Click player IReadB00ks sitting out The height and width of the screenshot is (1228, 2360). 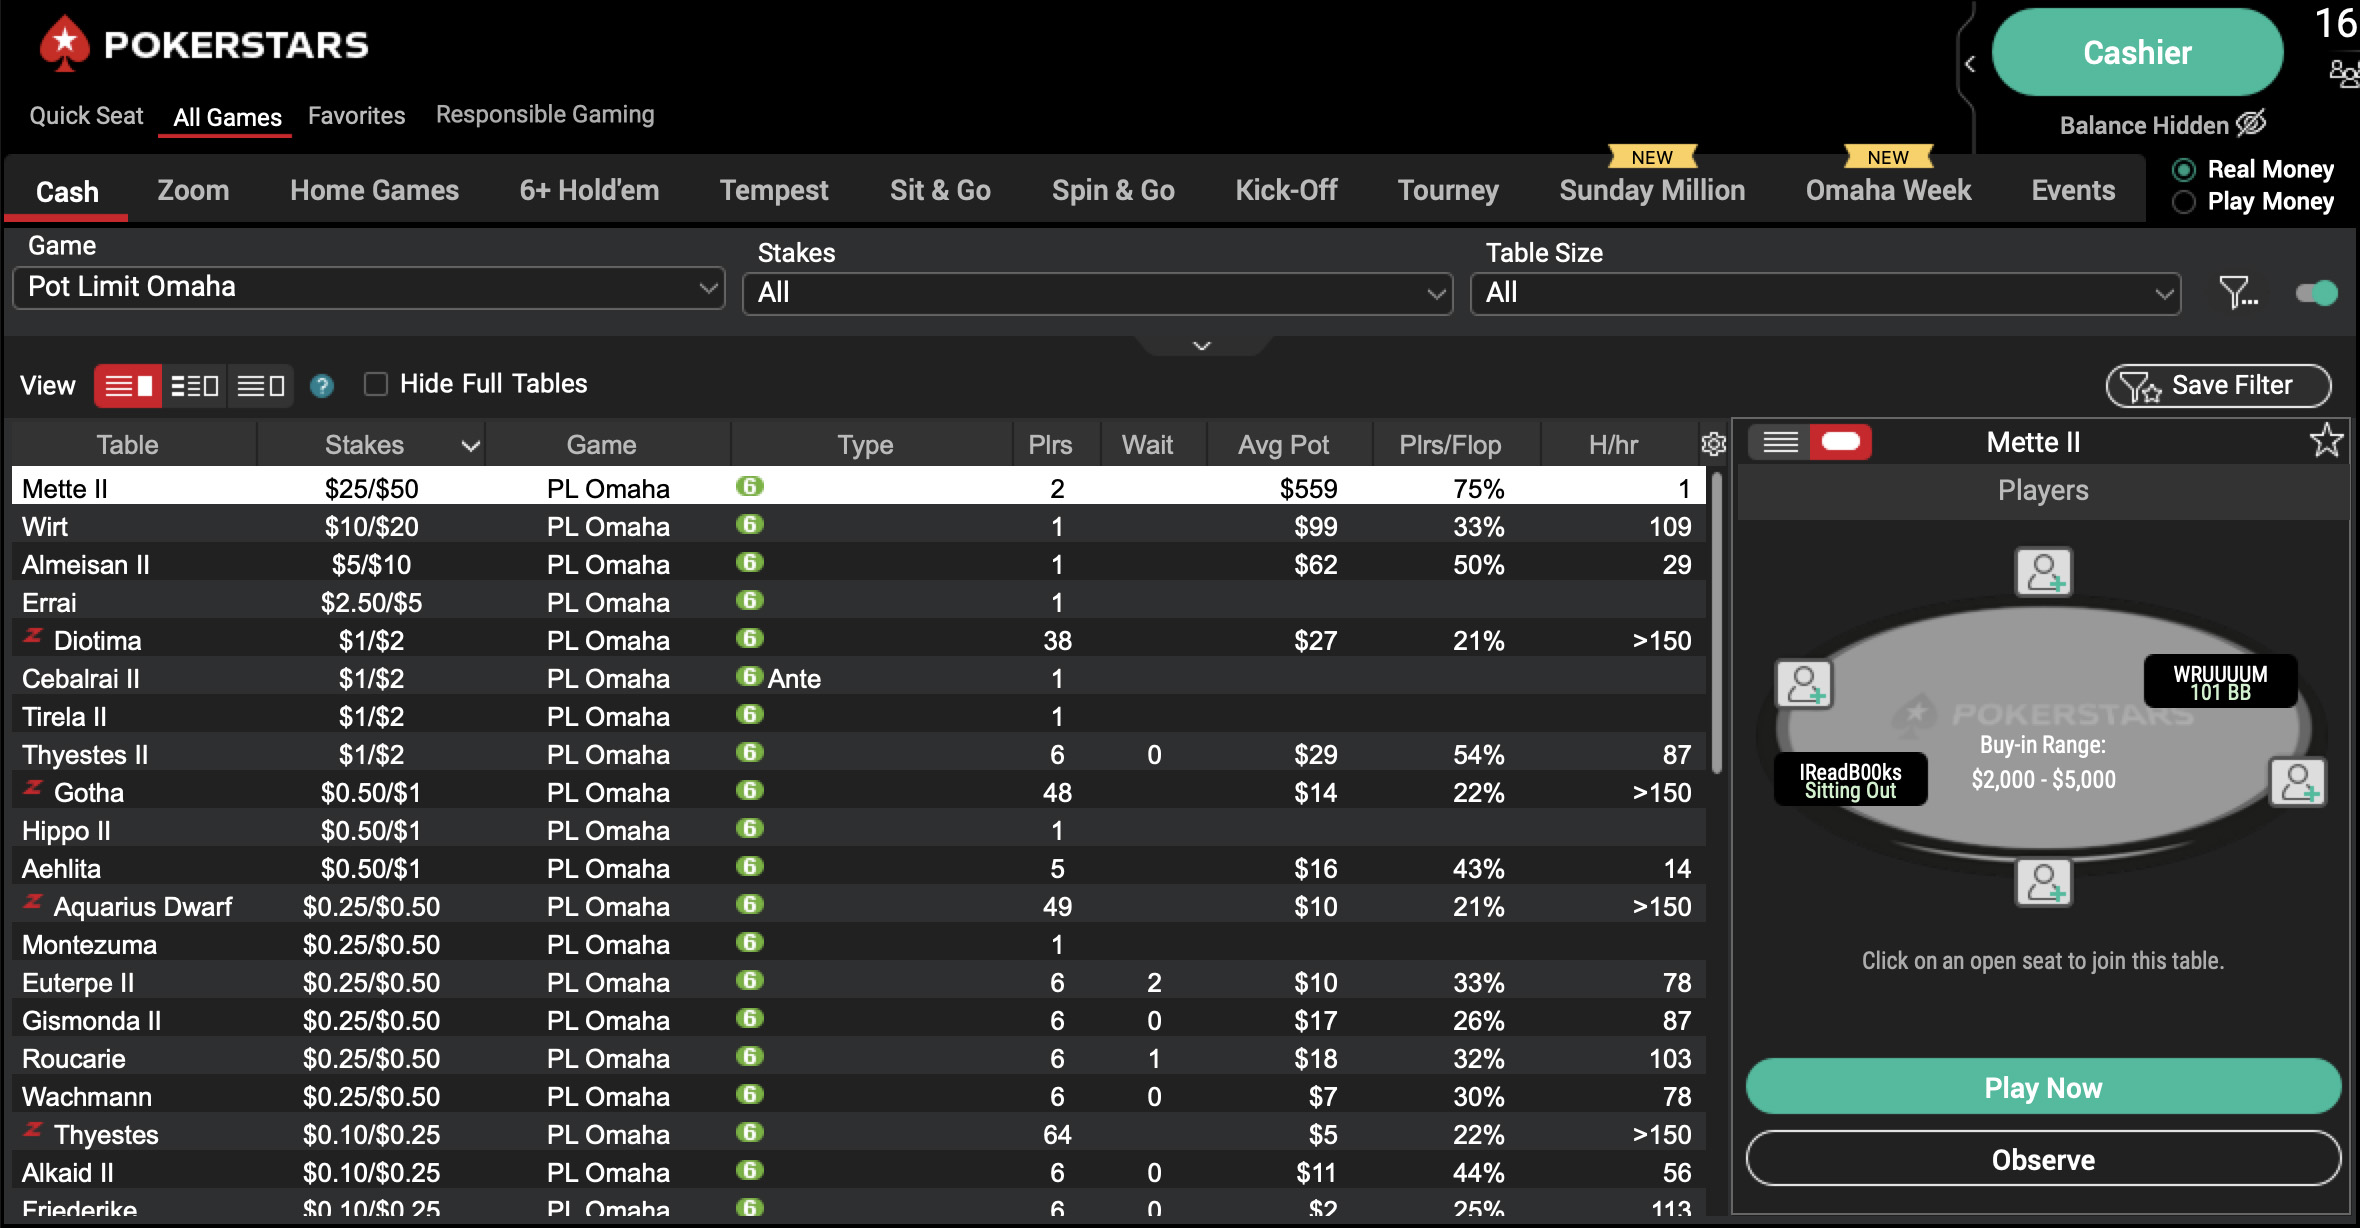point(1850,780)
